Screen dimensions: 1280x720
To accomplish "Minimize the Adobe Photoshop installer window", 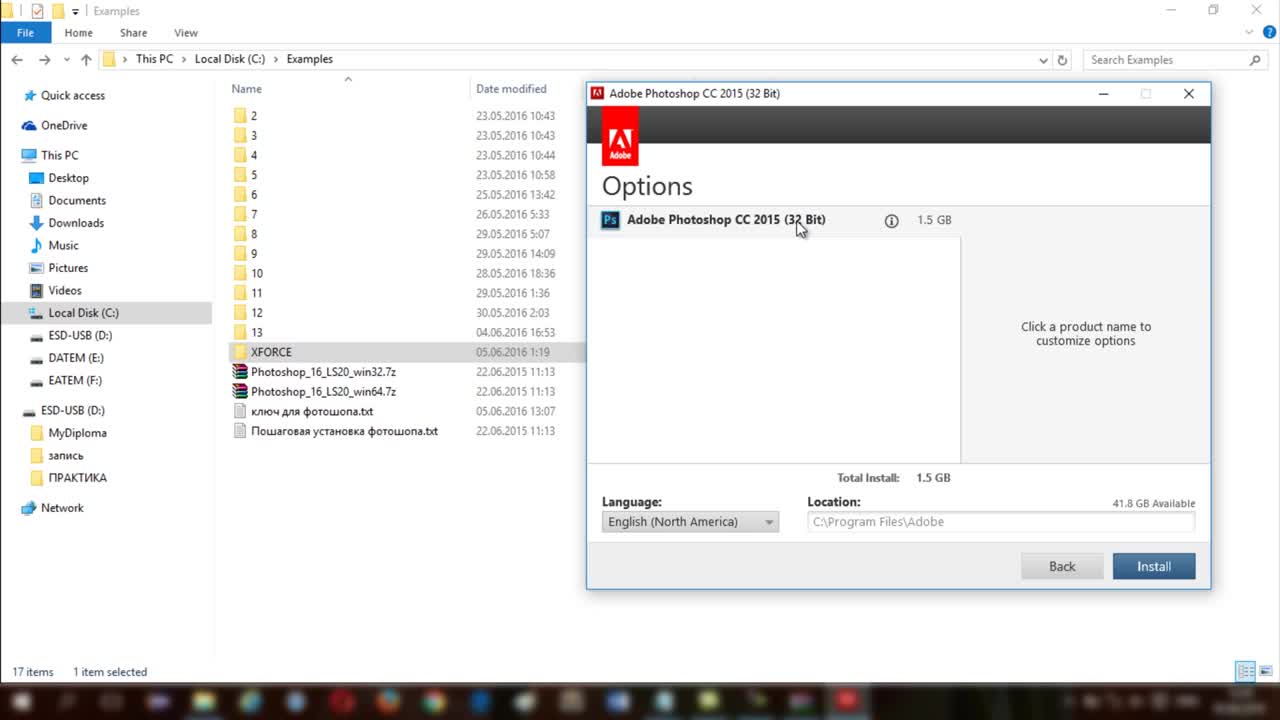I will point(1103,94).
